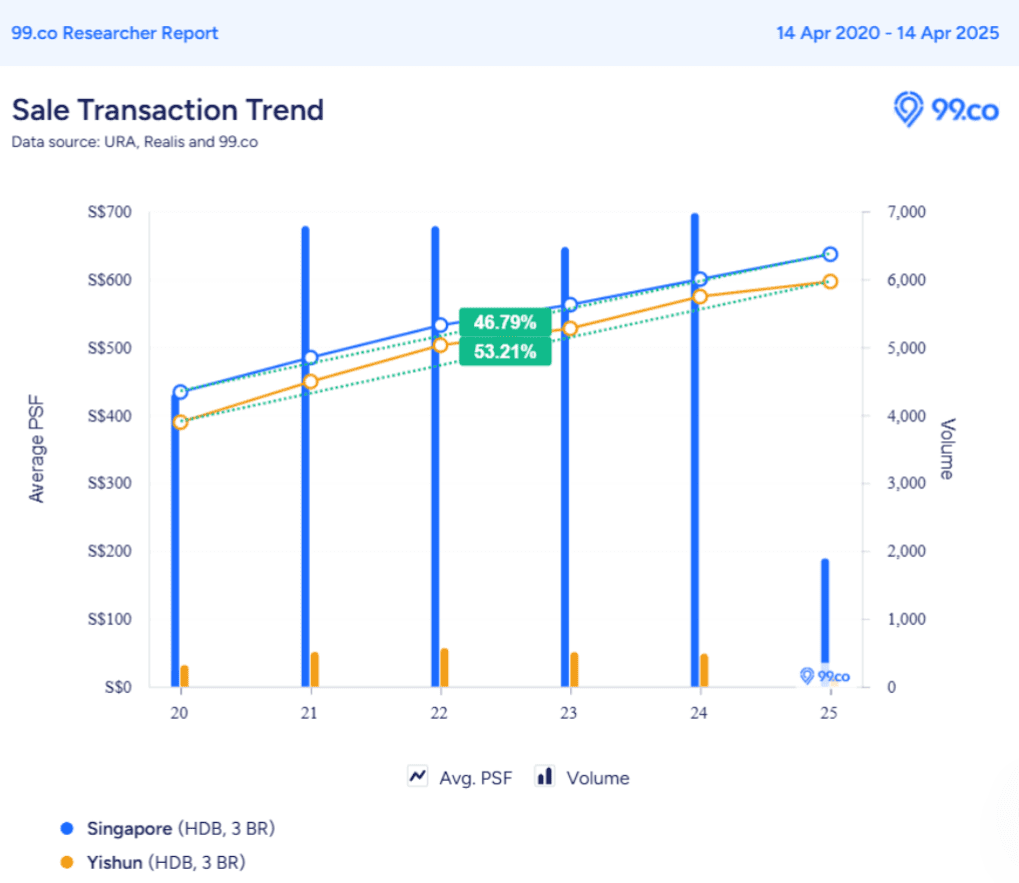
Task: Toggle Singapore (HDB, 3 BR) series
Action: click(180, 829)
